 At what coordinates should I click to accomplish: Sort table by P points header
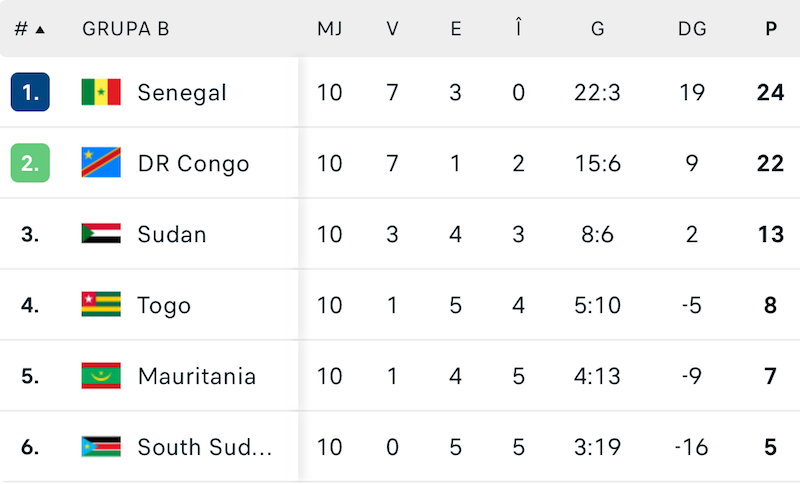pyautogui.click(x=771, y=29)
